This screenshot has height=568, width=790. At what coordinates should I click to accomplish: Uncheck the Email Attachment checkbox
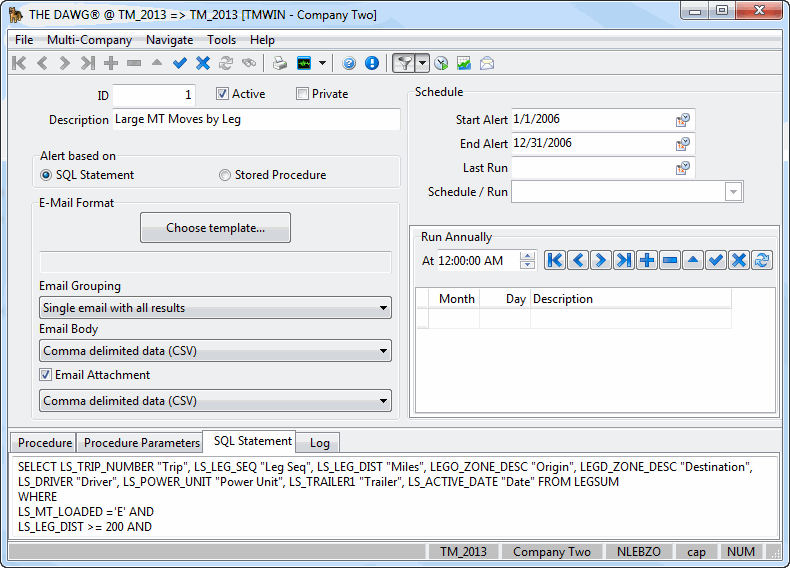coord(46,375)
